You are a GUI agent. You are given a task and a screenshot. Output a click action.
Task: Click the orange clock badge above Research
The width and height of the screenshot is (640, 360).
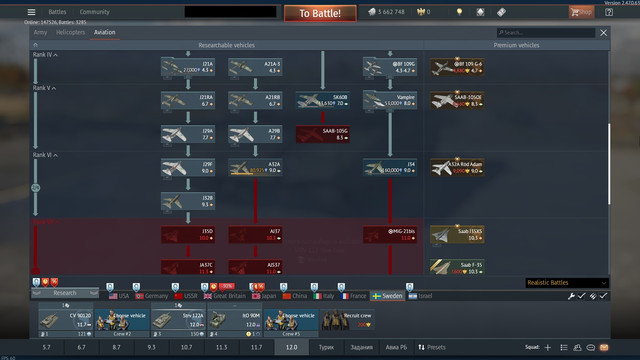click(45, 282)
